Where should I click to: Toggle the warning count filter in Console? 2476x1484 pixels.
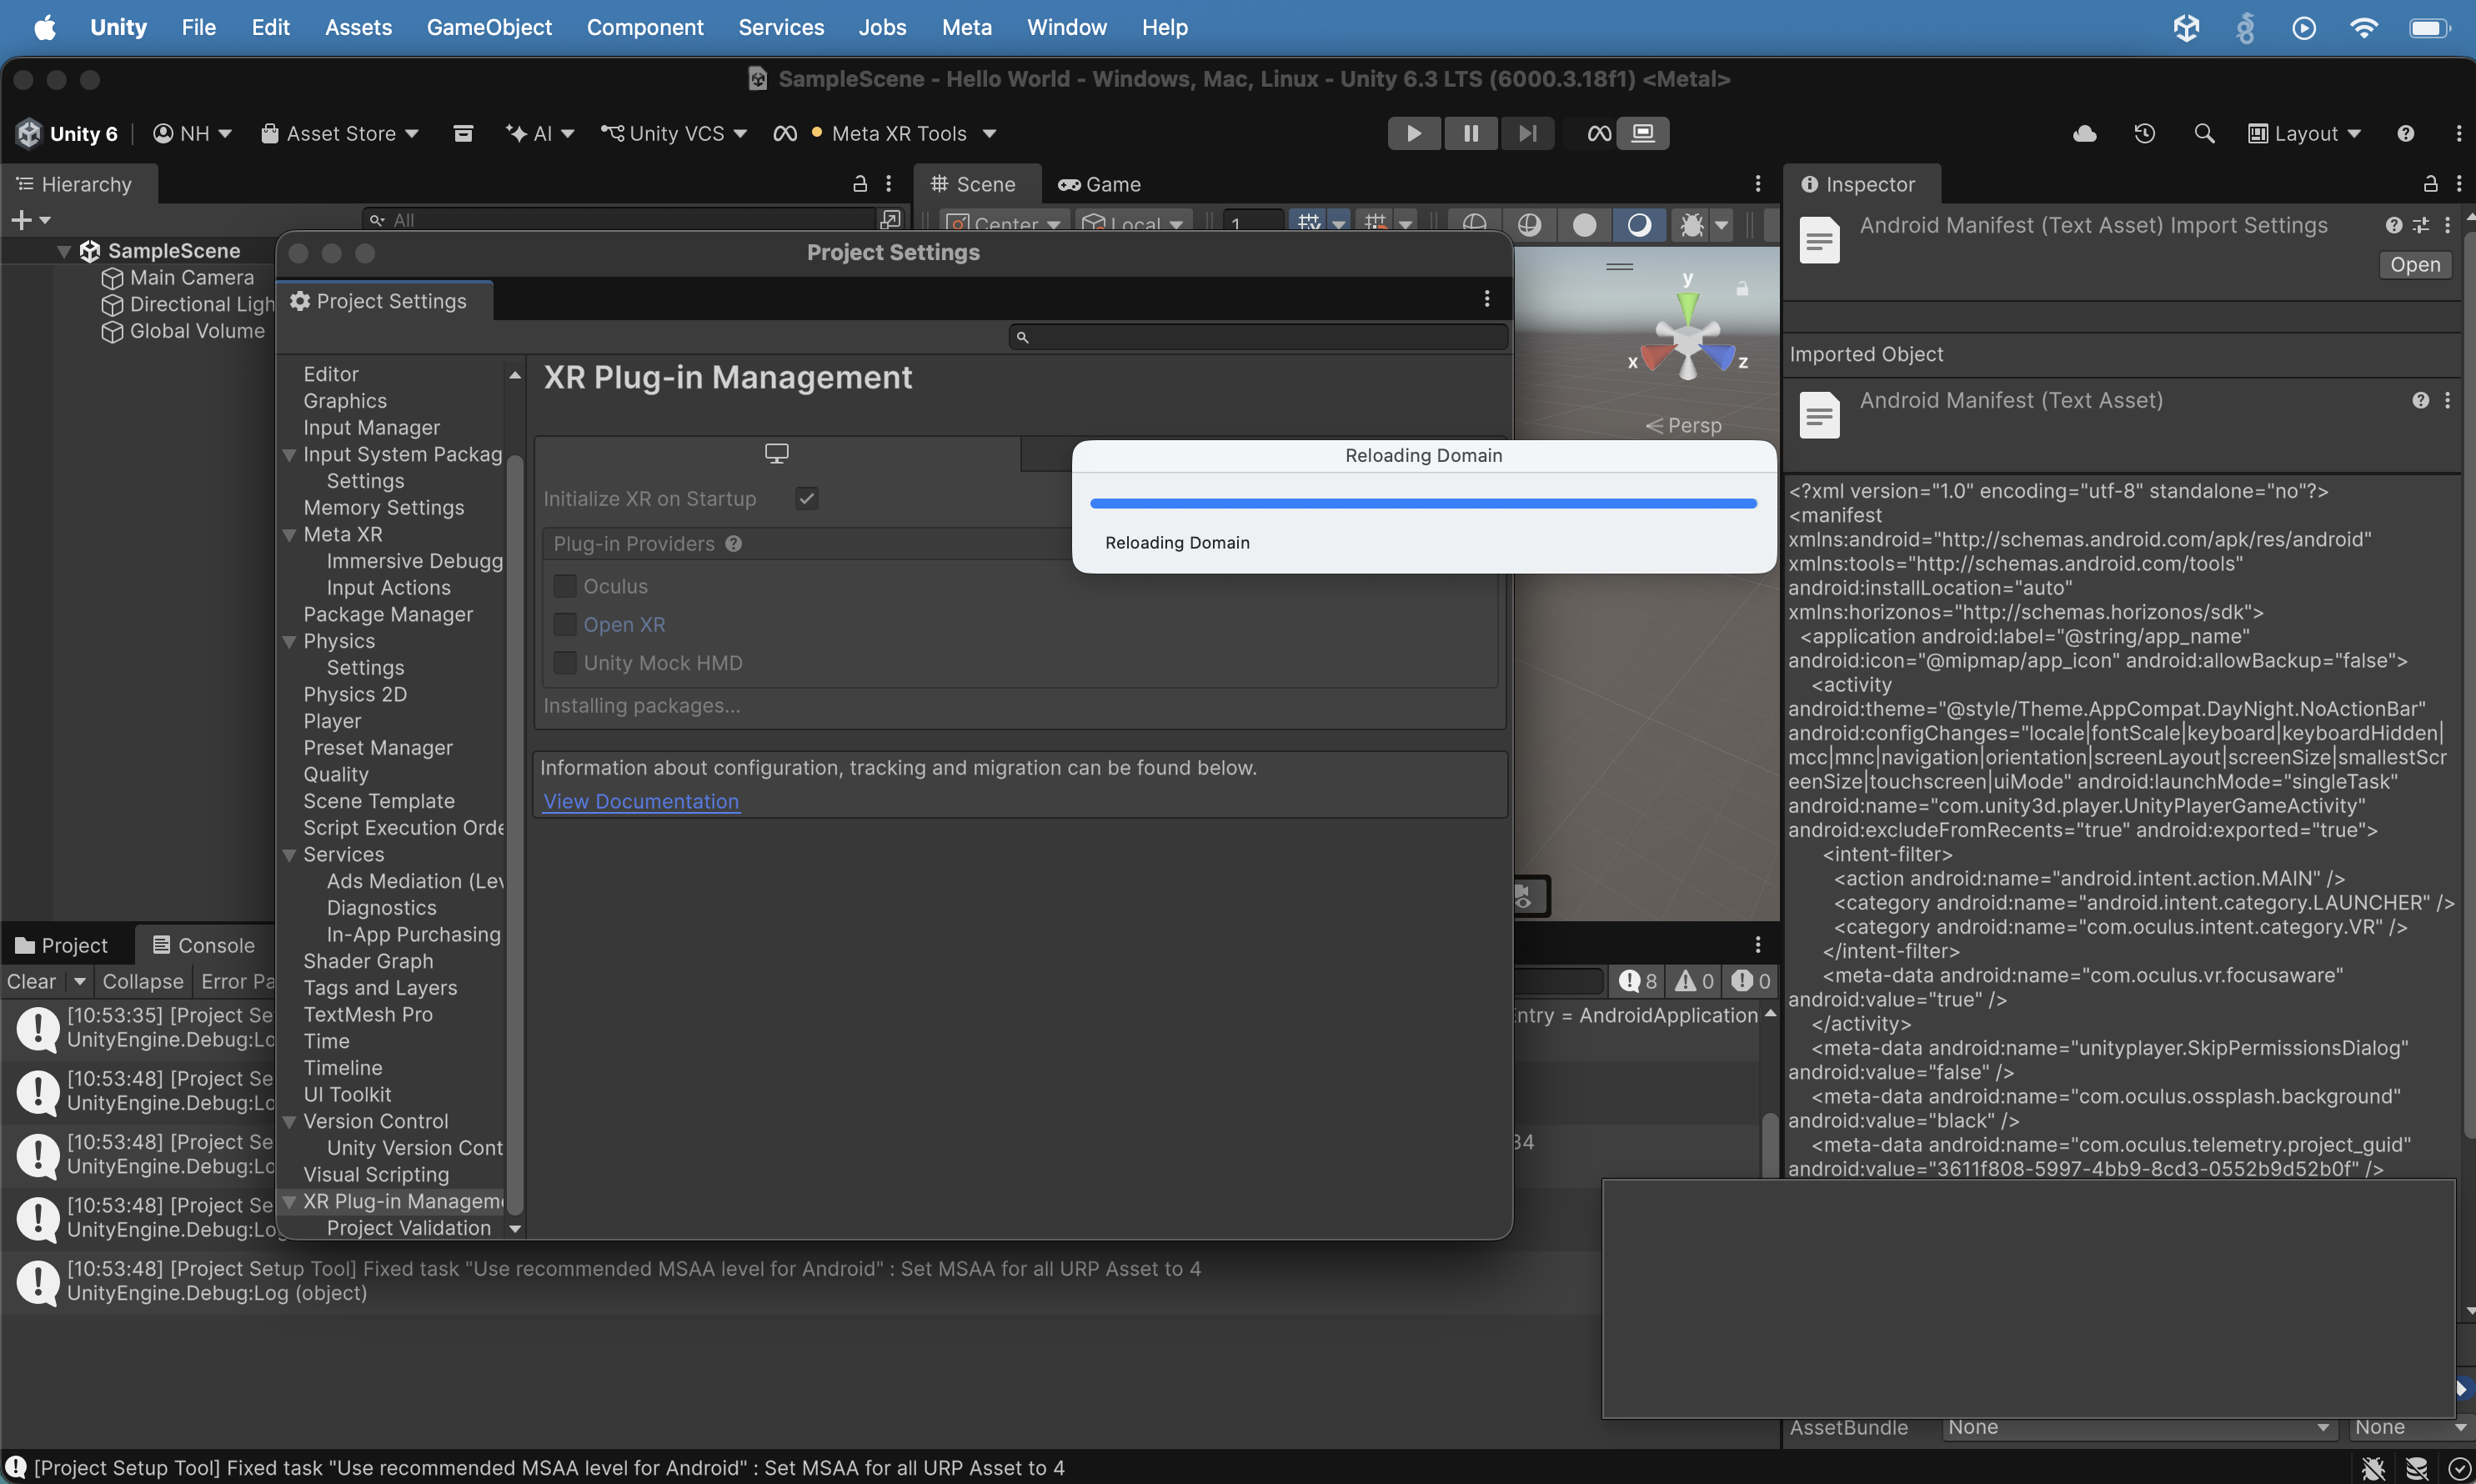point(1695,981)
